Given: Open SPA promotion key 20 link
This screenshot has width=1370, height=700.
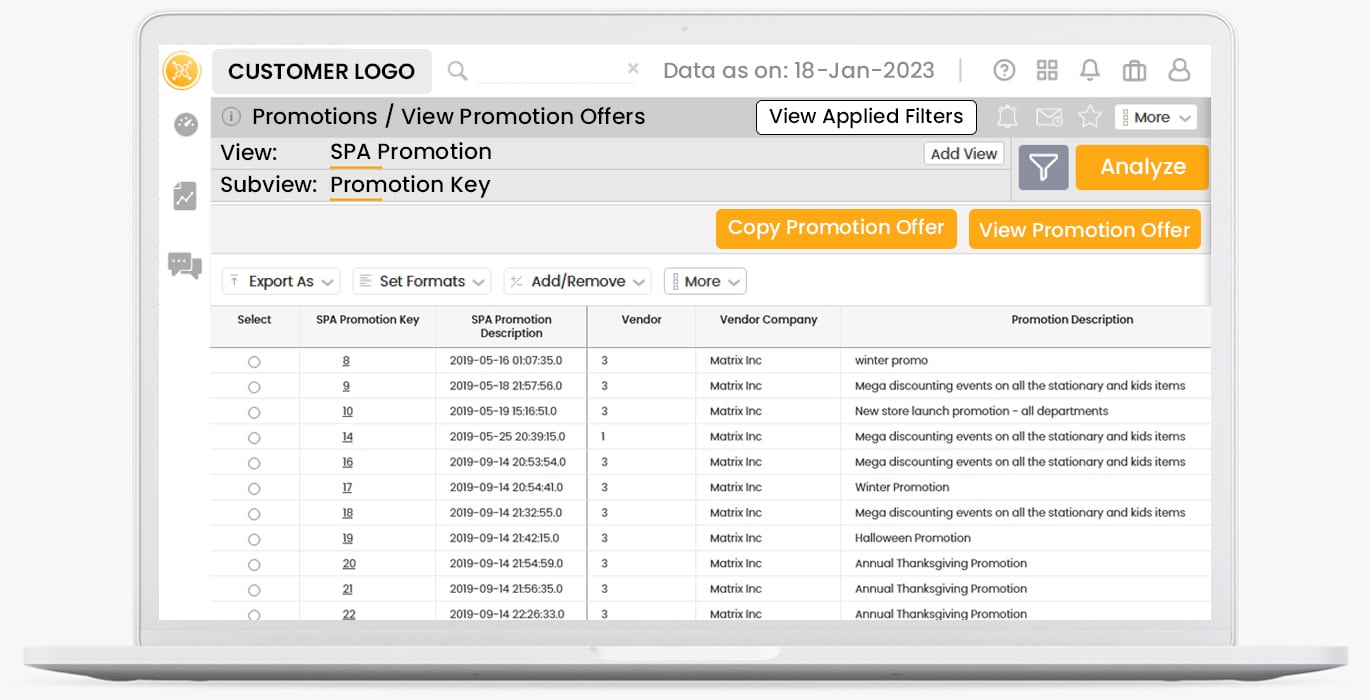Looking at the screenshot, I should (x=349, y=564).
